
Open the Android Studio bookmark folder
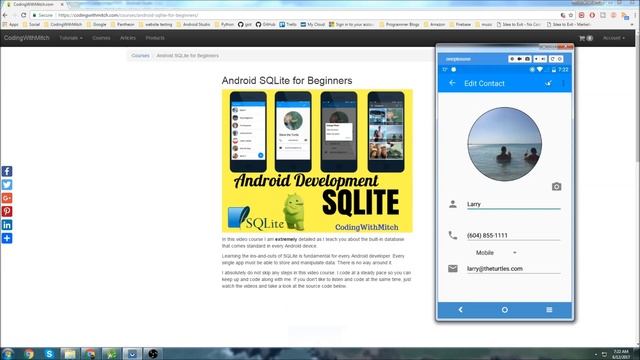(x=193, y=24)
